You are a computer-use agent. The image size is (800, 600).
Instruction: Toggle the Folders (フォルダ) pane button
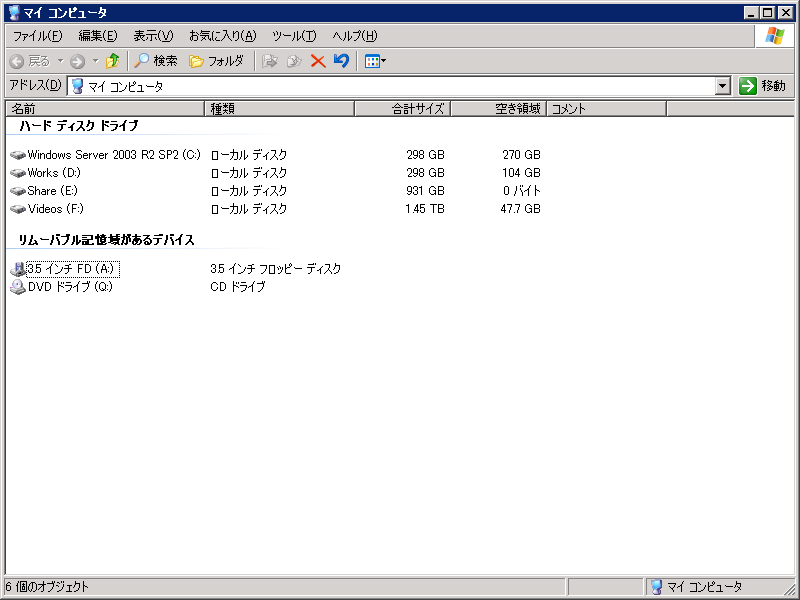point(216,61)
